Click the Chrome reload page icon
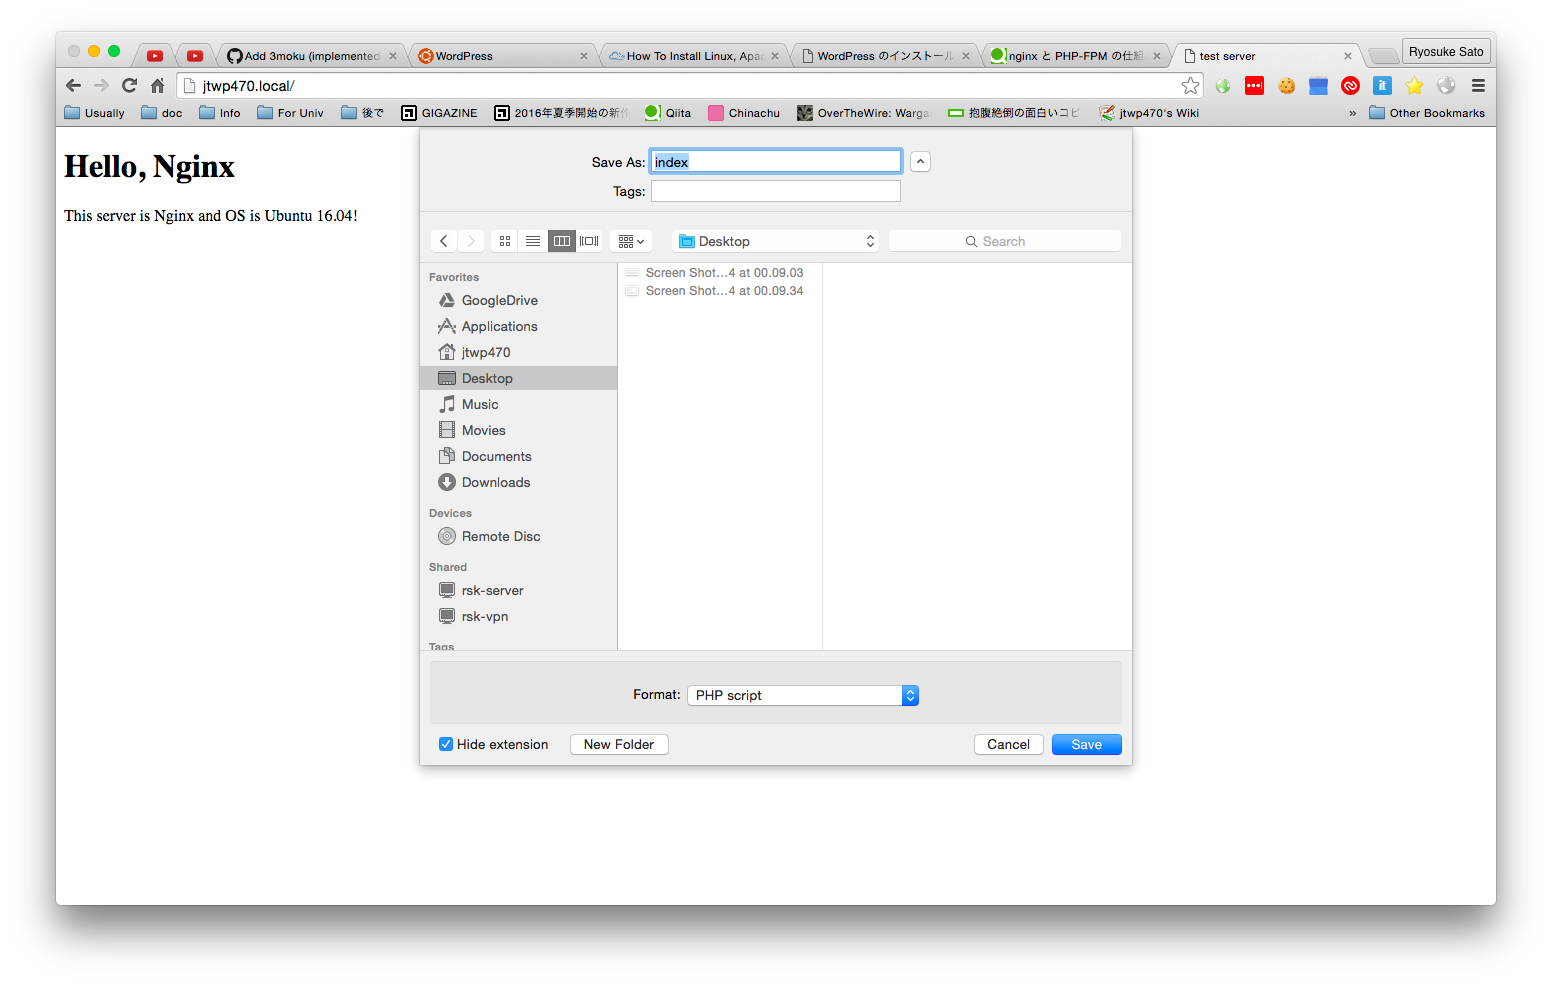 pyautogui.click(x=129, y=86)
